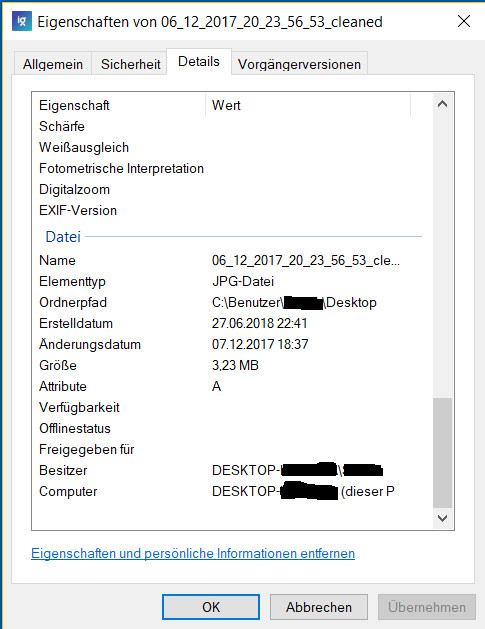Click the vertical scrollbar thumb
The image size is (485, 629).
pyautogui.click(x=442, y=453)
